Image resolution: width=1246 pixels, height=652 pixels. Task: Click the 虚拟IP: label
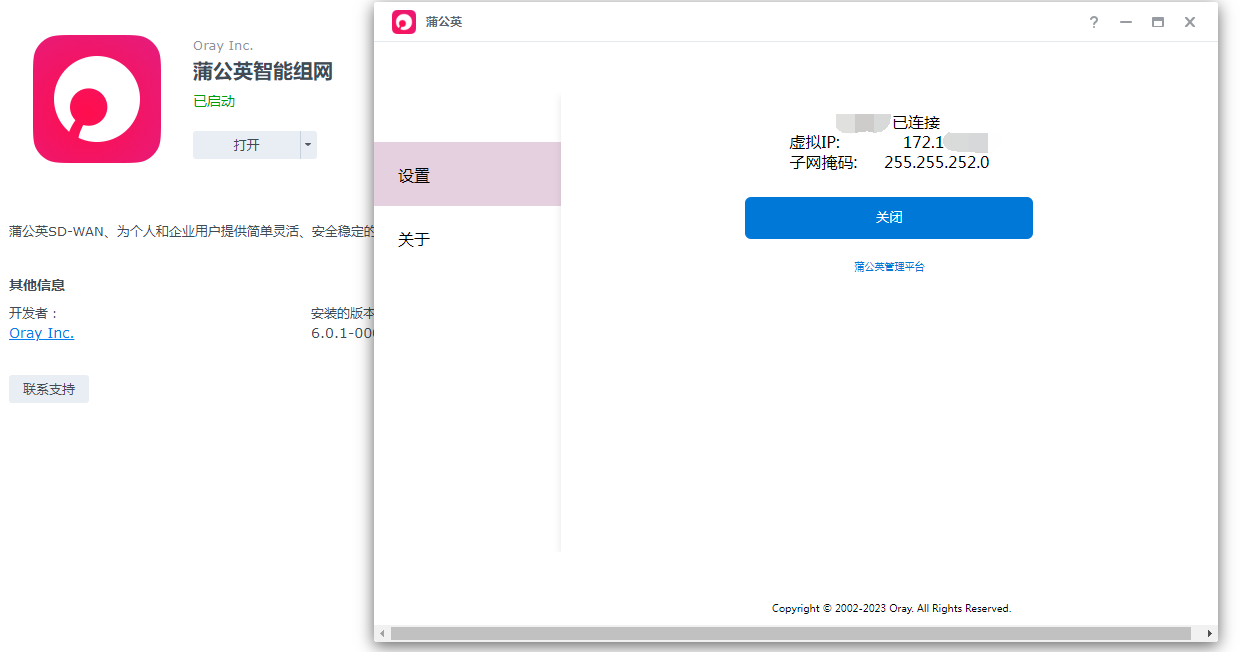815,142
